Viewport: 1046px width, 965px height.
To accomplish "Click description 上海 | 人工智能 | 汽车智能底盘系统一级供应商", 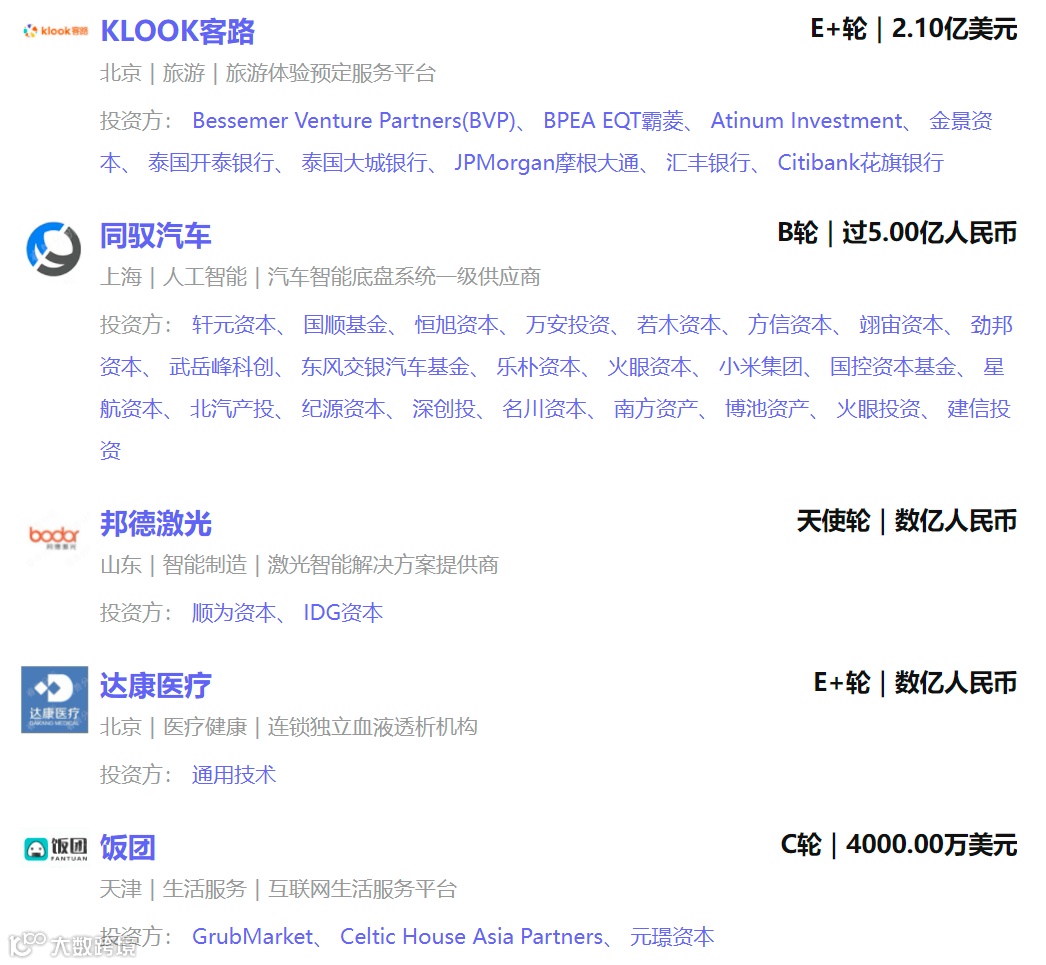I will 320,276.
